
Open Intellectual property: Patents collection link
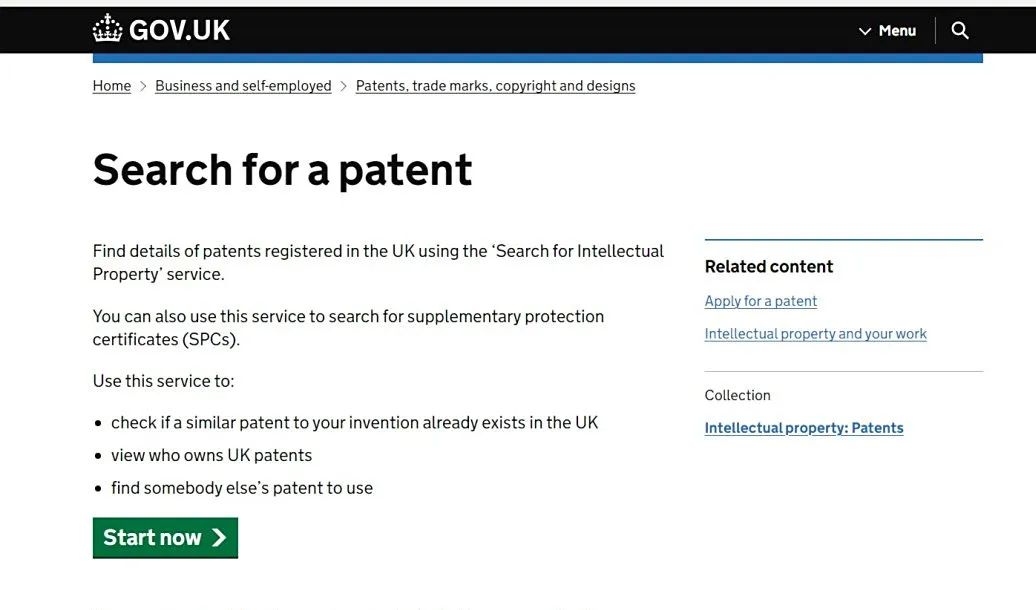803,428
